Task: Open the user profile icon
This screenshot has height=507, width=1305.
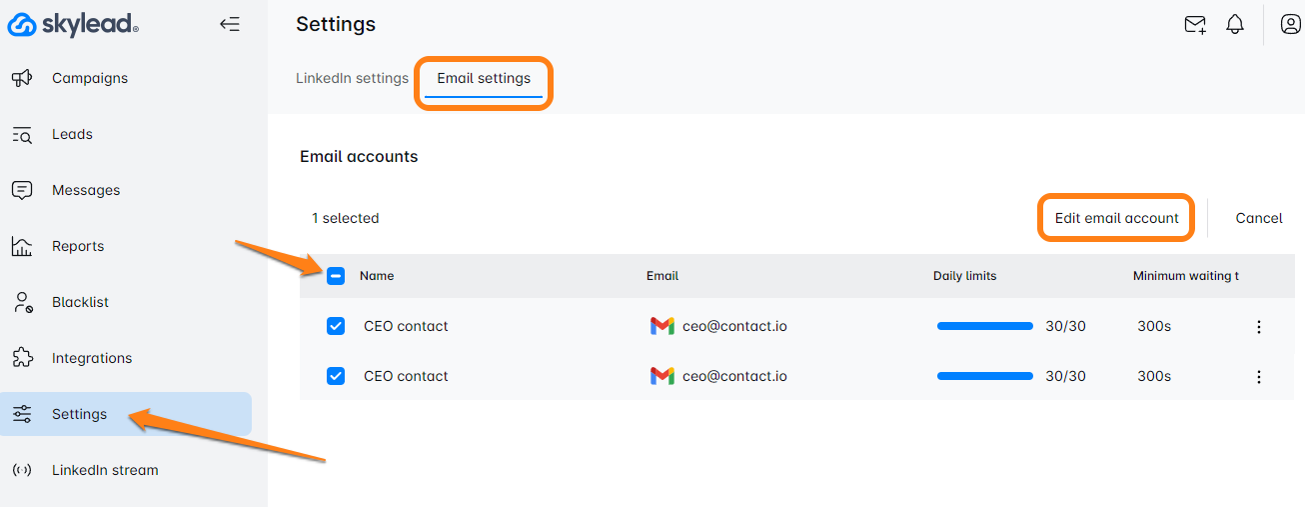Action: pyautogui.click(x=1290, y=25)
